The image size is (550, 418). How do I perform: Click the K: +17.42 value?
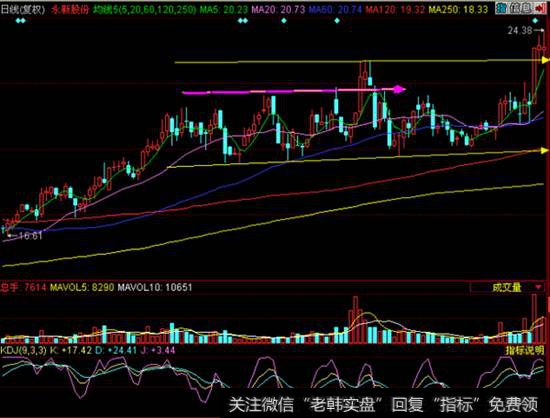(x=71, y=350)
